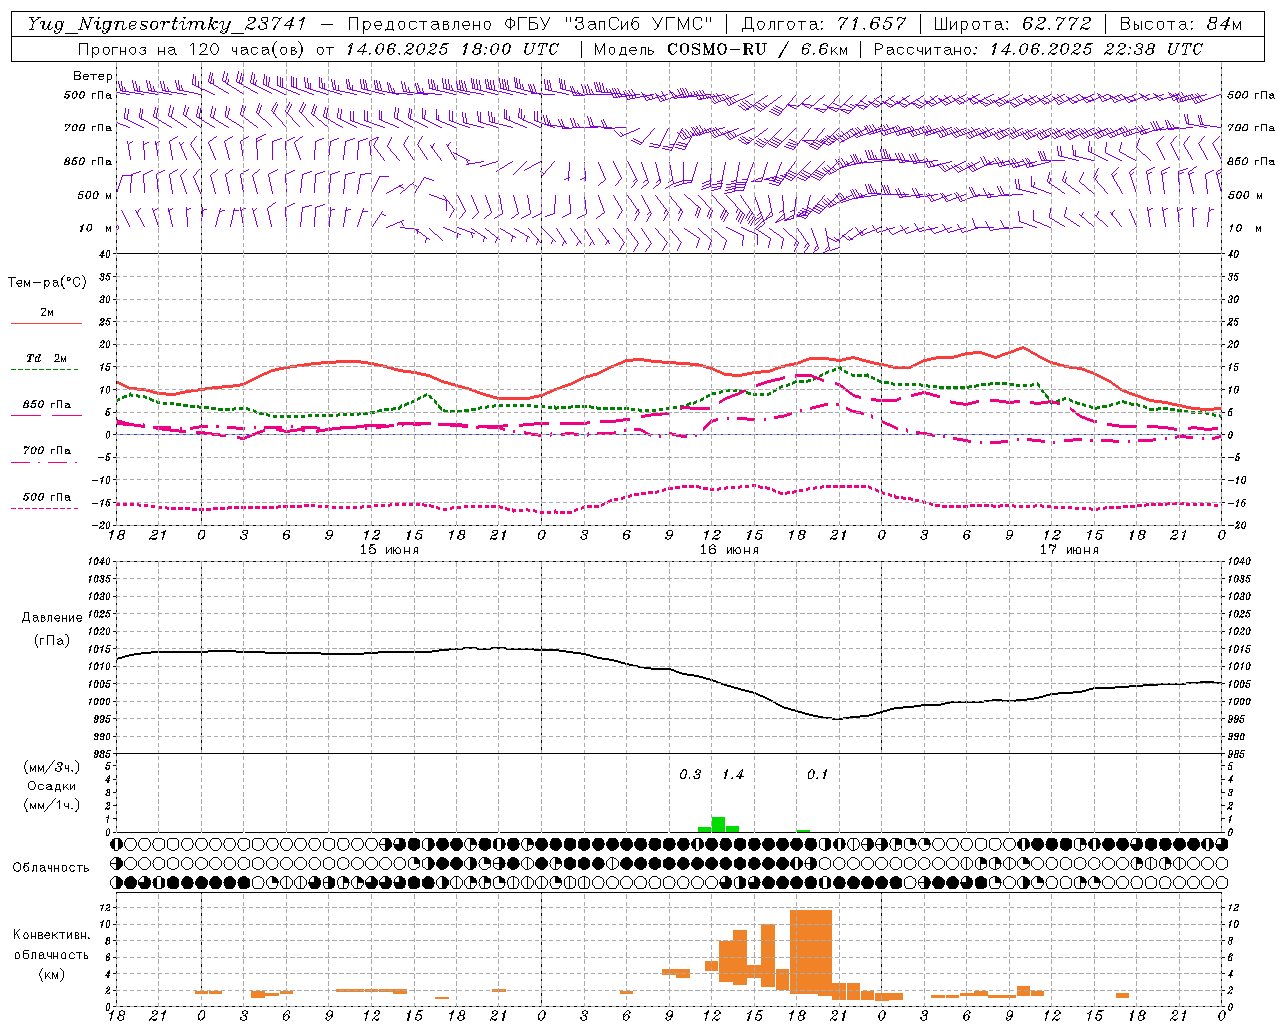The height and width of the screenshot is (1024, 1280).
Task: Click the Конвективн. облачность panel label
Action: coord(51,944)
